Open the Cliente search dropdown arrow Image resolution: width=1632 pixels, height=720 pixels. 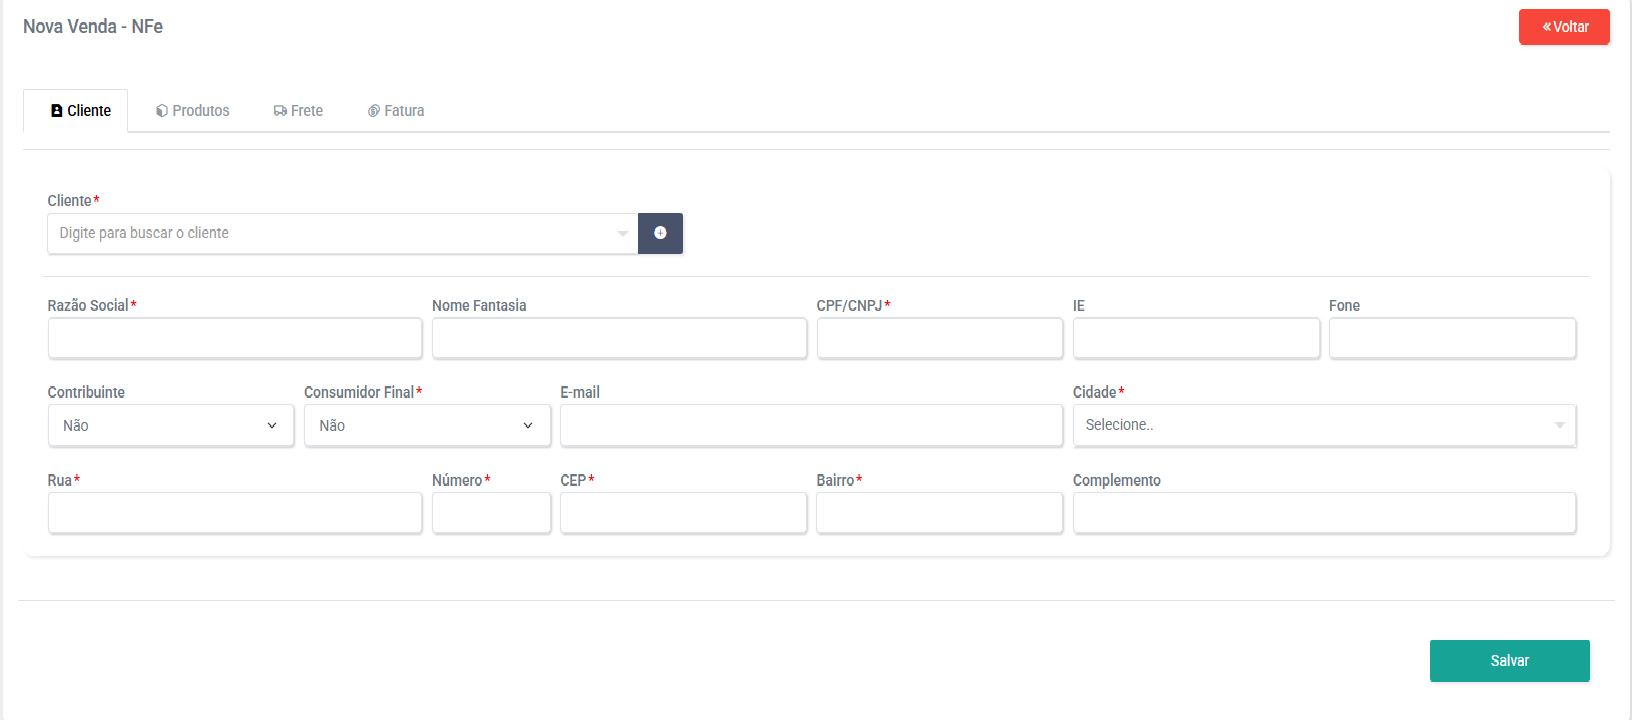pos(622,233)
